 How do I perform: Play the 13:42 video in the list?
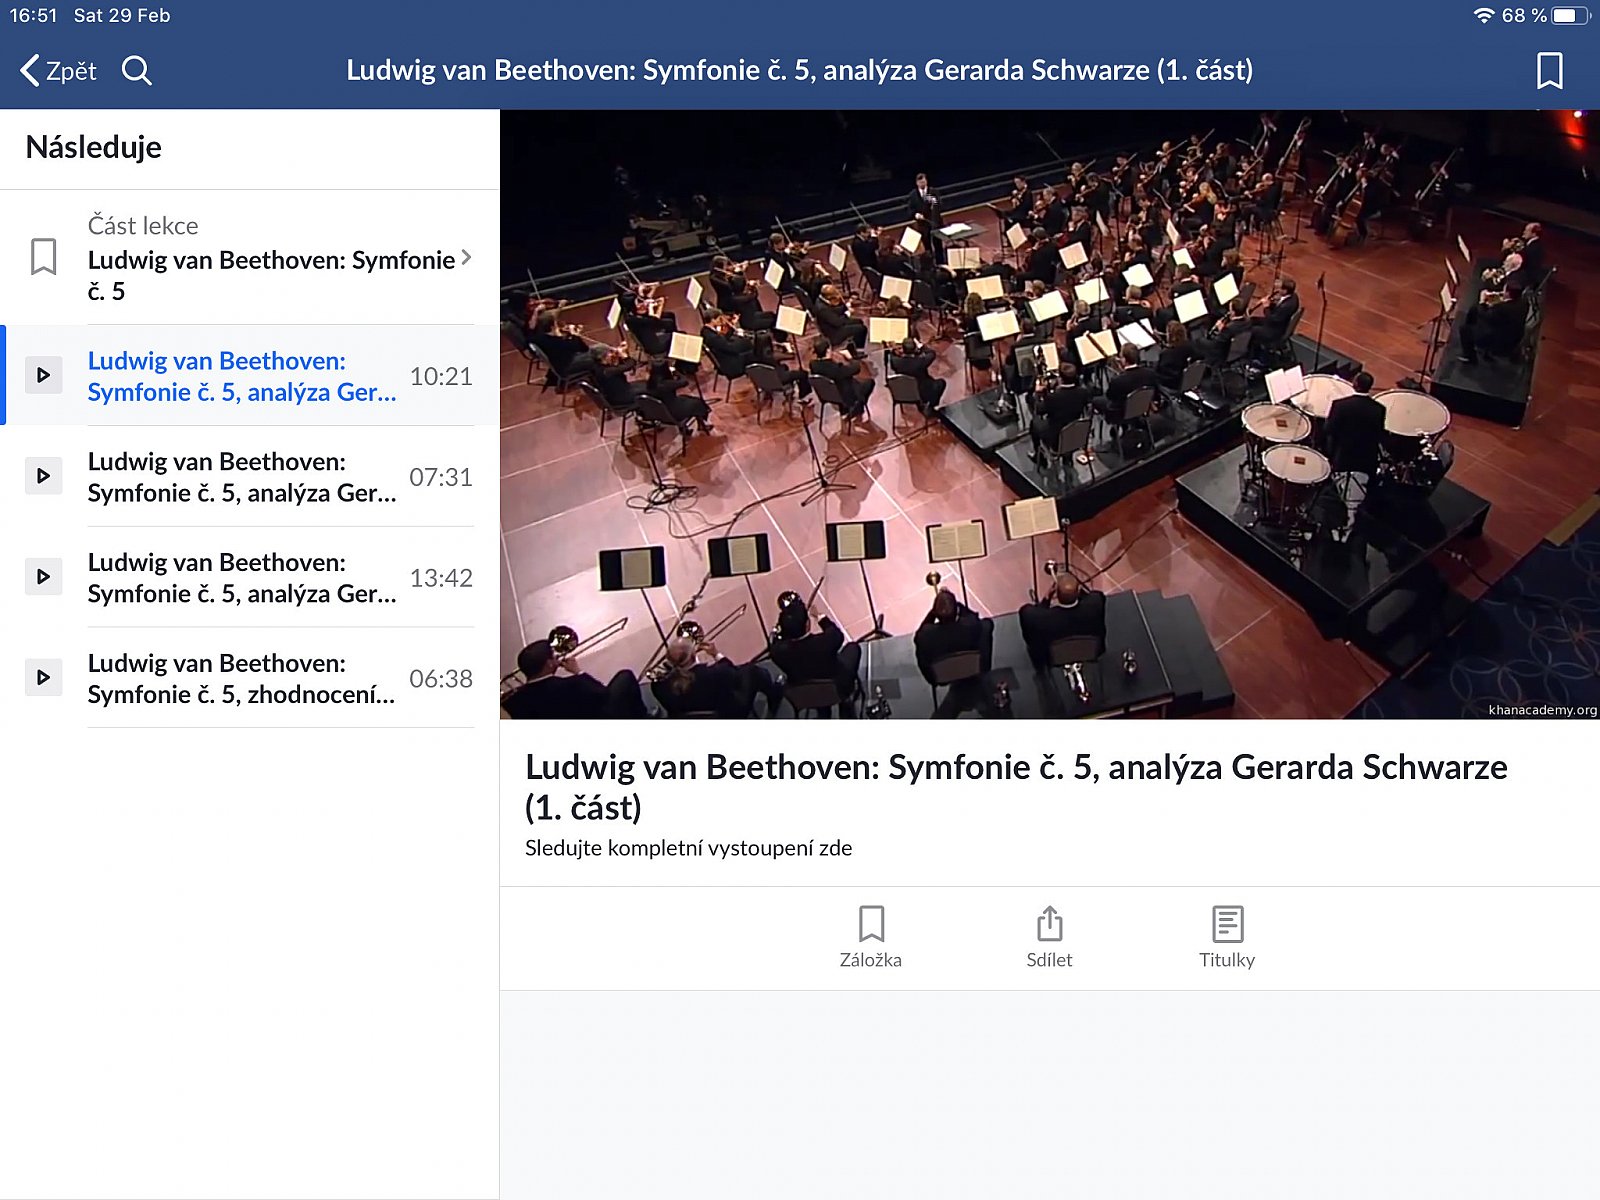(43, 577)
